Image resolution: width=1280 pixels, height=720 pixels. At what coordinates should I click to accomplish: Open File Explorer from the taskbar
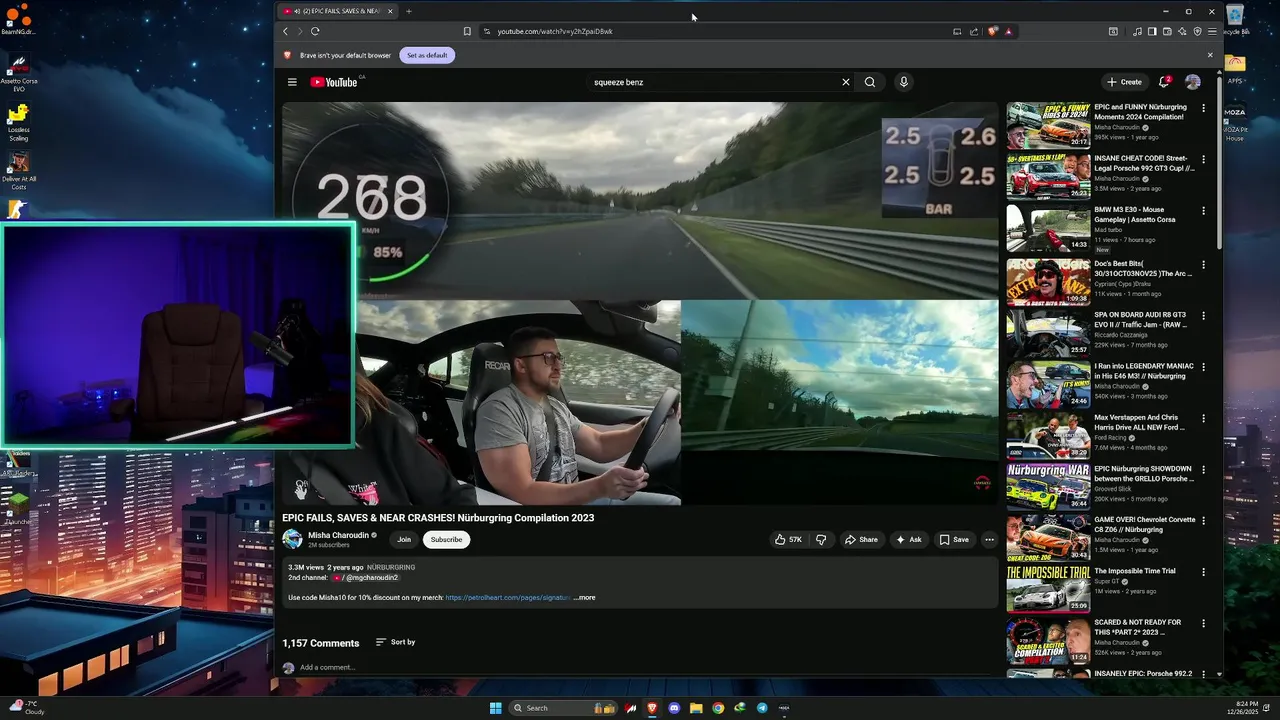click(x=696, y=708)
